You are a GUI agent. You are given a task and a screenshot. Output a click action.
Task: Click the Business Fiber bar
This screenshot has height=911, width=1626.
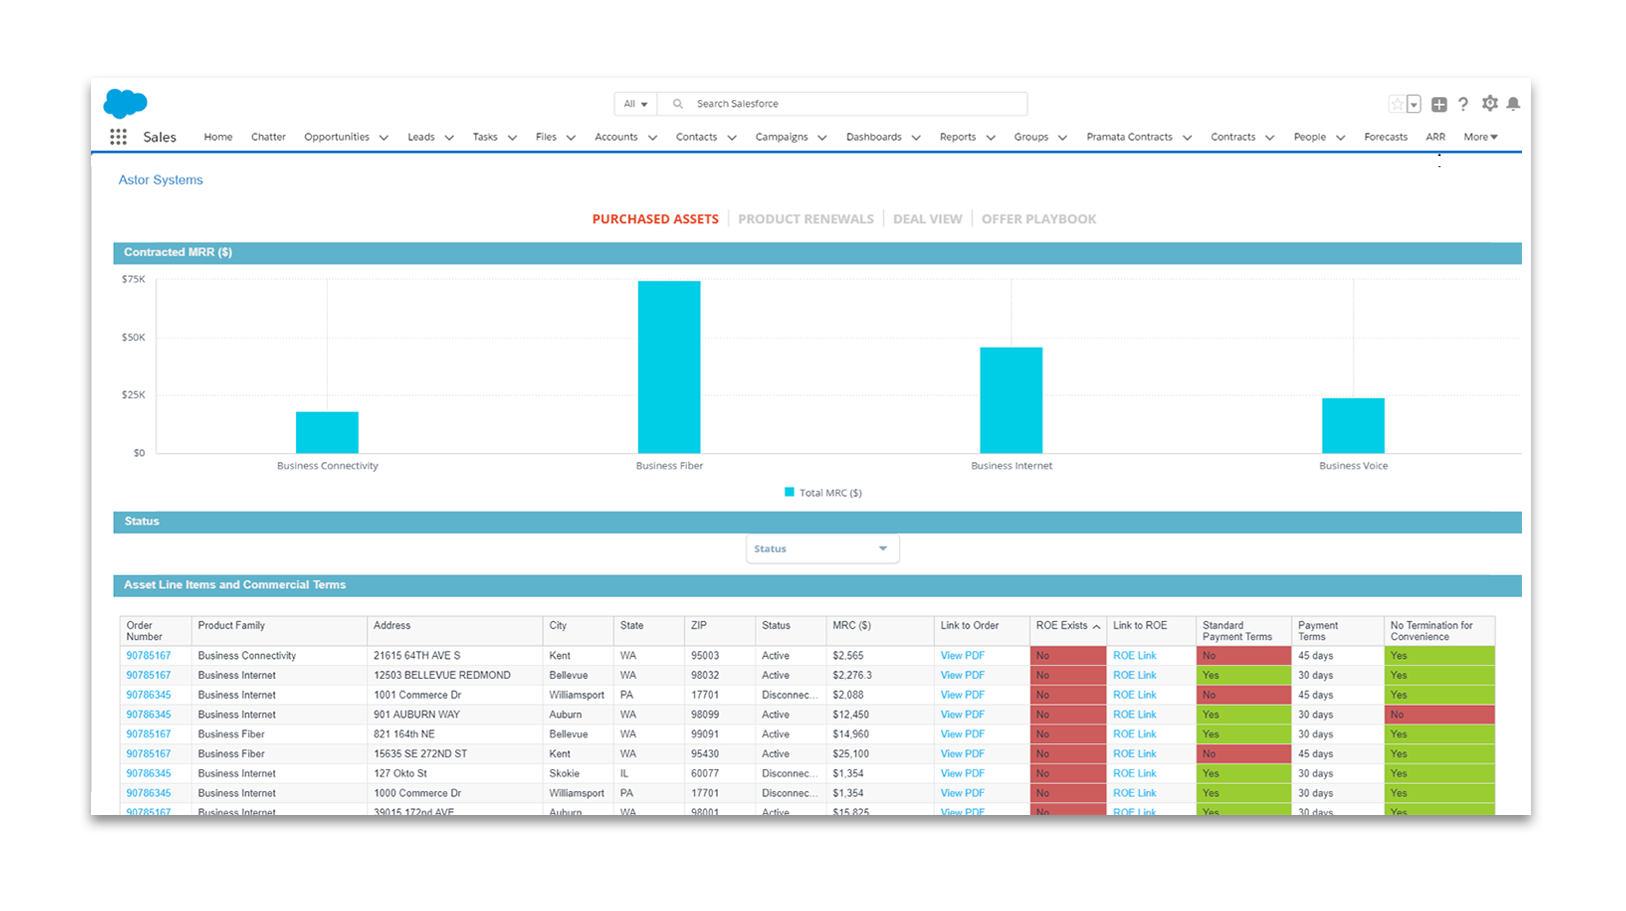click(669, 367)
